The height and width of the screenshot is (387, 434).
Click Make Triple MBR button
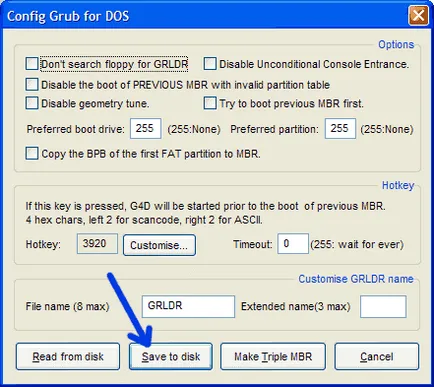tap(273, 357)
